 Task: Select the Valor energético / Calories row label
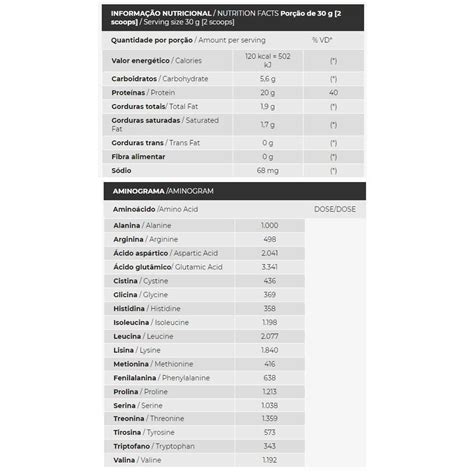tap(156, 61)
